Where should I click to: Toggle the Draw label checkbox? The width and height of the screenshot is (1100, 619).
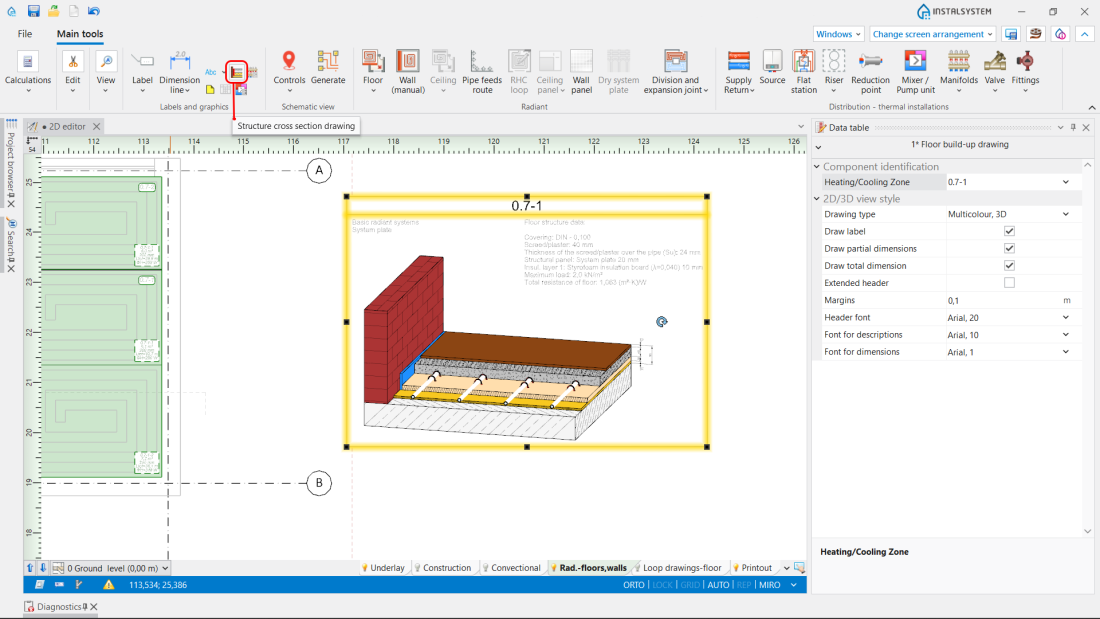[x=1009, y=231]
